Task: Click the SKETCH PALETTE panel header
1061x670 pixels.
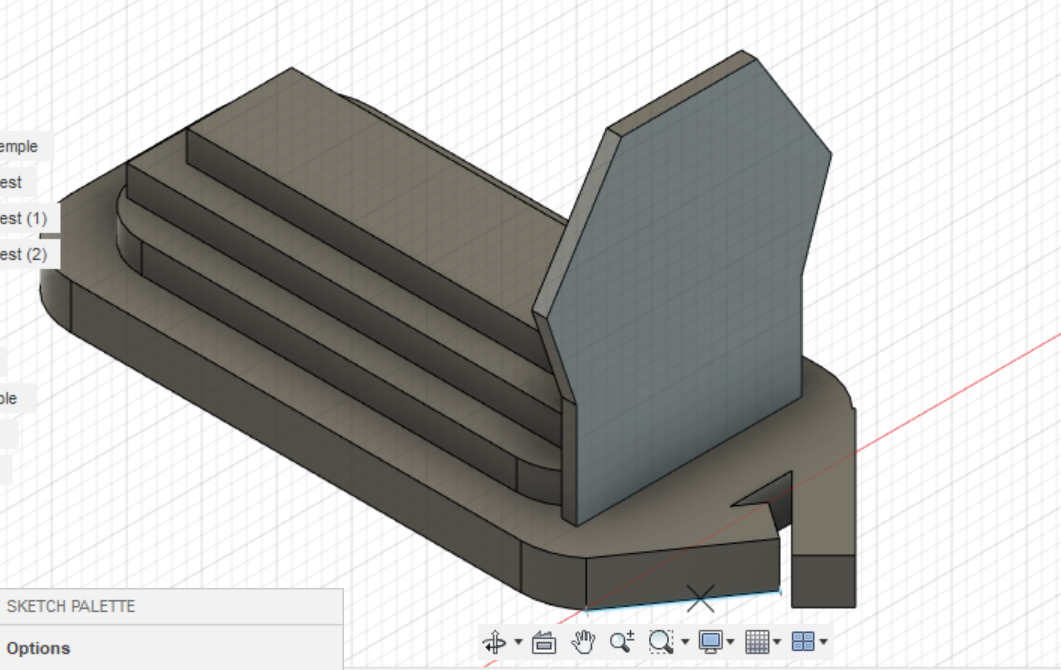Action: pyautogui.click(x=171, y=606)
